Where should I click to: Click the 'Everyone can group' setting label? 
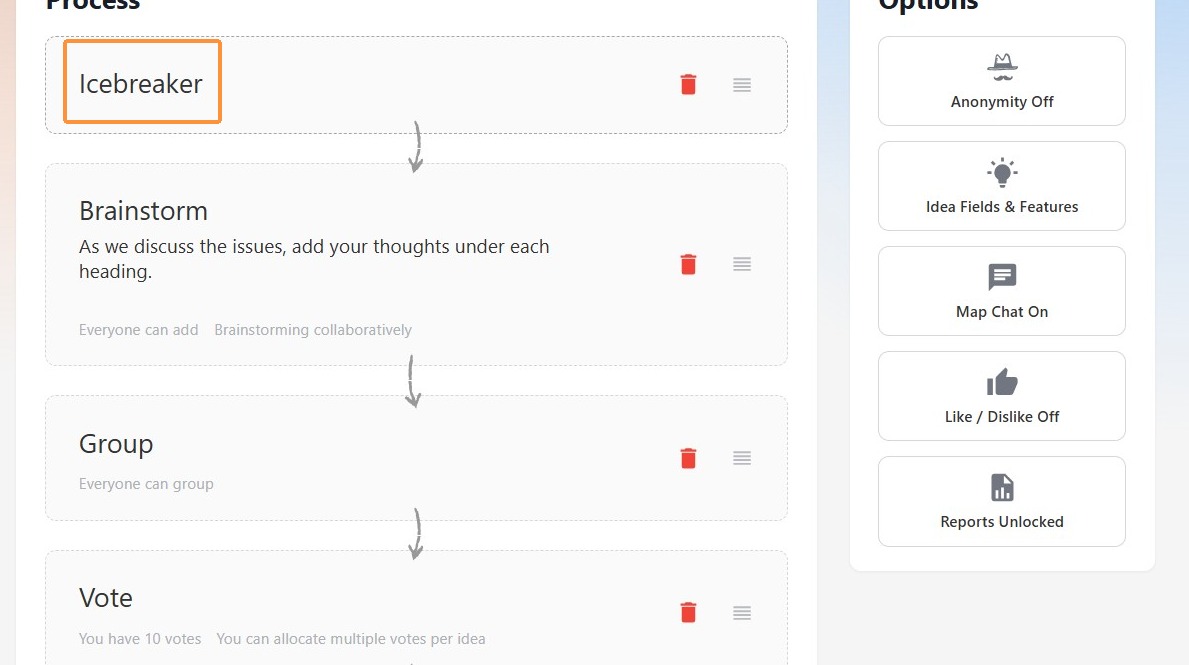pos(146,484)
